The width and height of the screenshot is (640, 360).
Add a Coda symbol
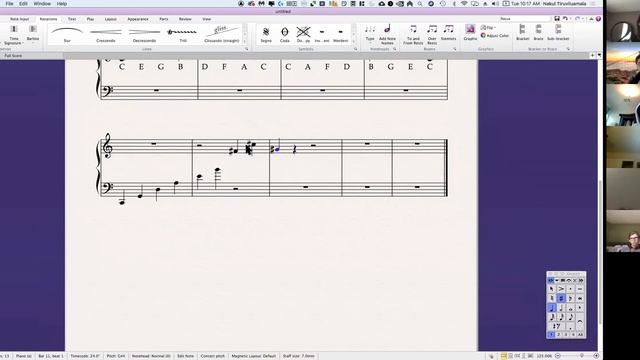tap(284, 34)
